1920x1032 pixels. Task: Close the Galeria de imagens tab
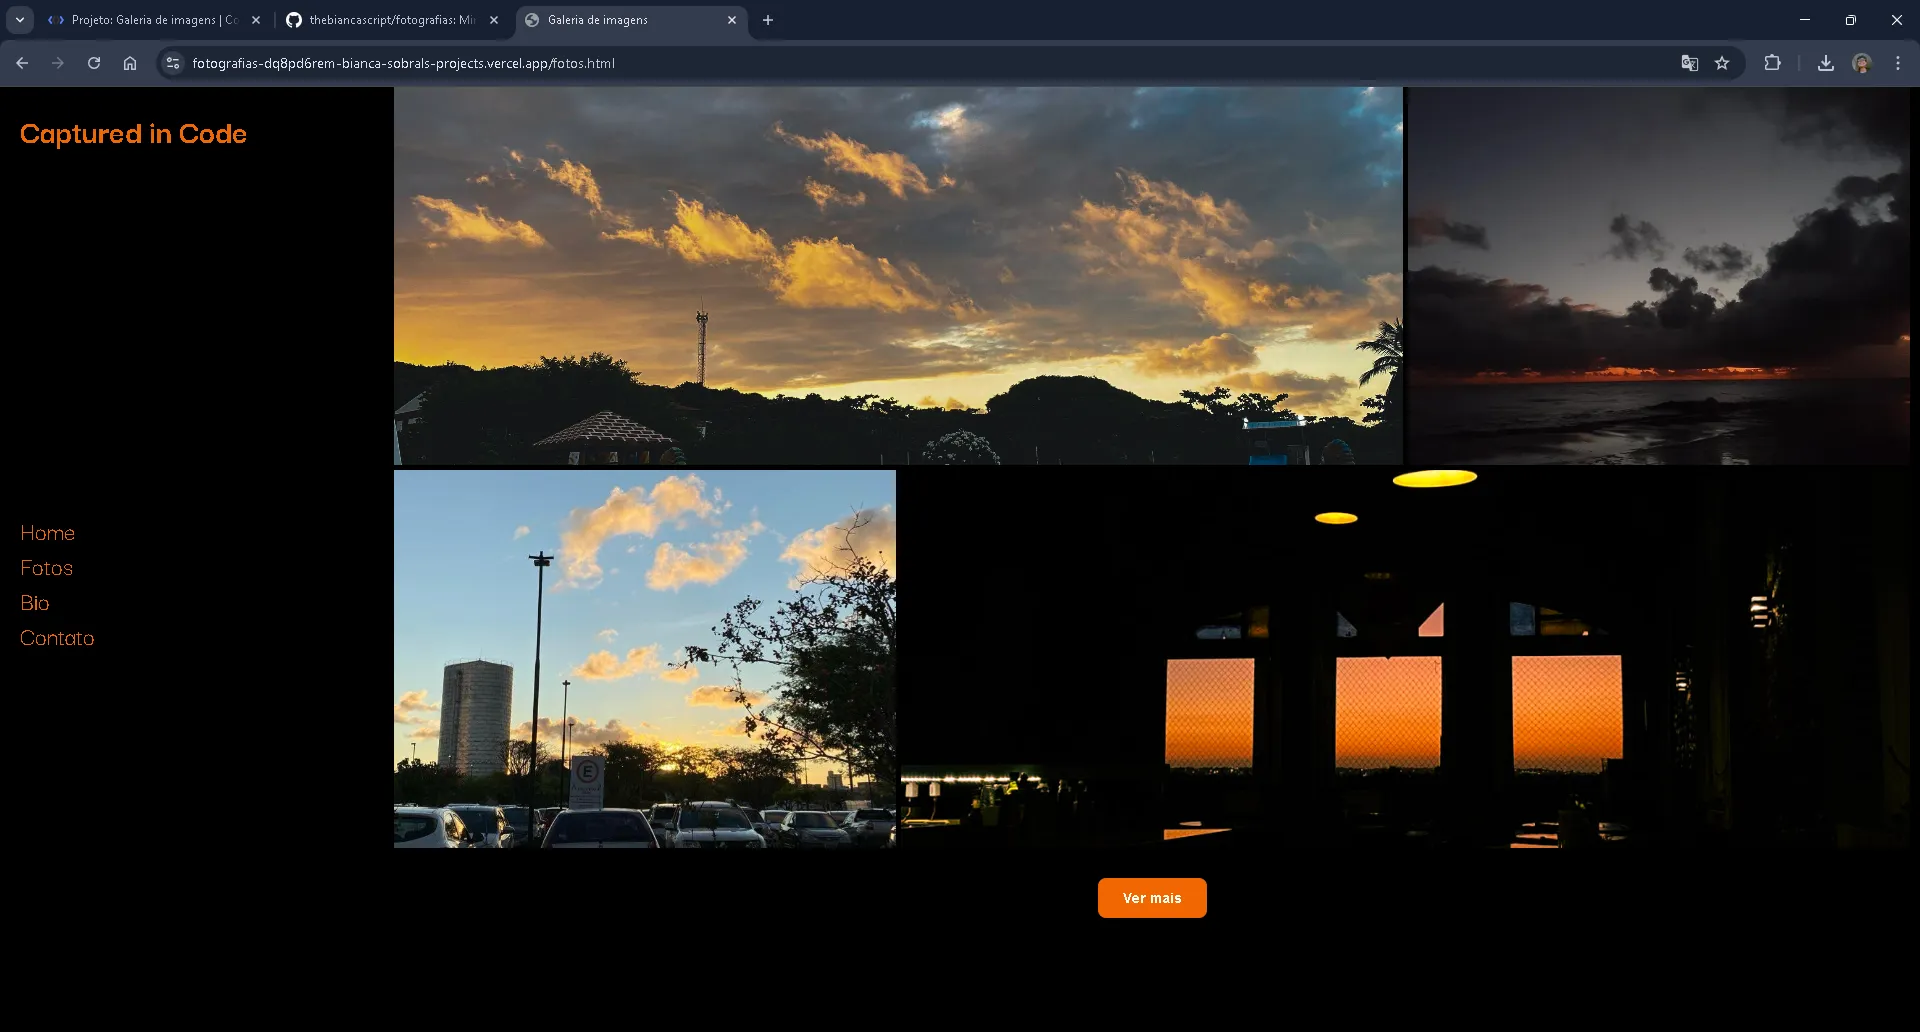pos(732,20)
